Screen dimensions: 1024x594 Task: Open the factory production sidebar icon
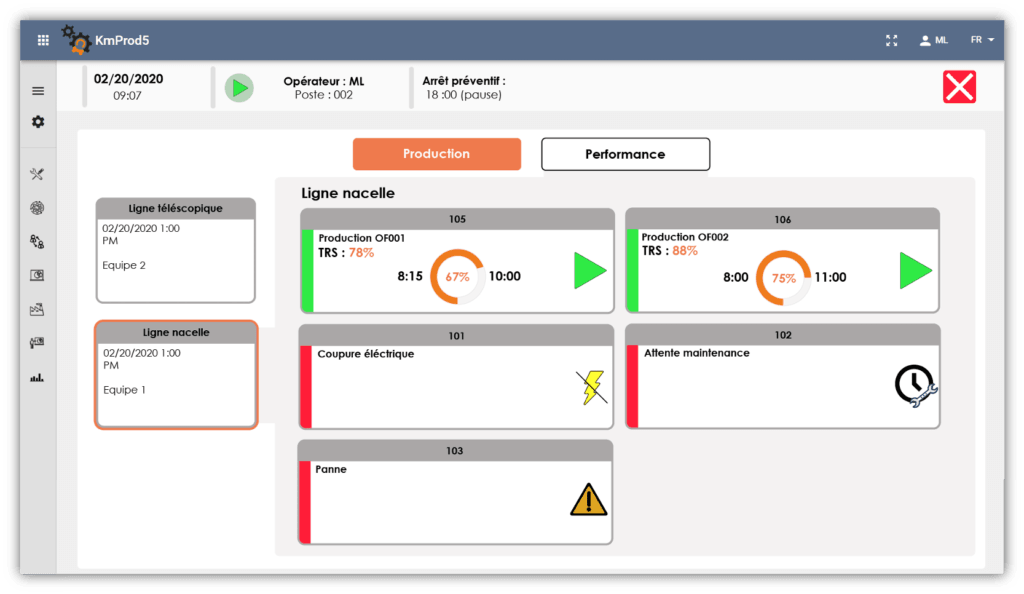tap(37, 309)
